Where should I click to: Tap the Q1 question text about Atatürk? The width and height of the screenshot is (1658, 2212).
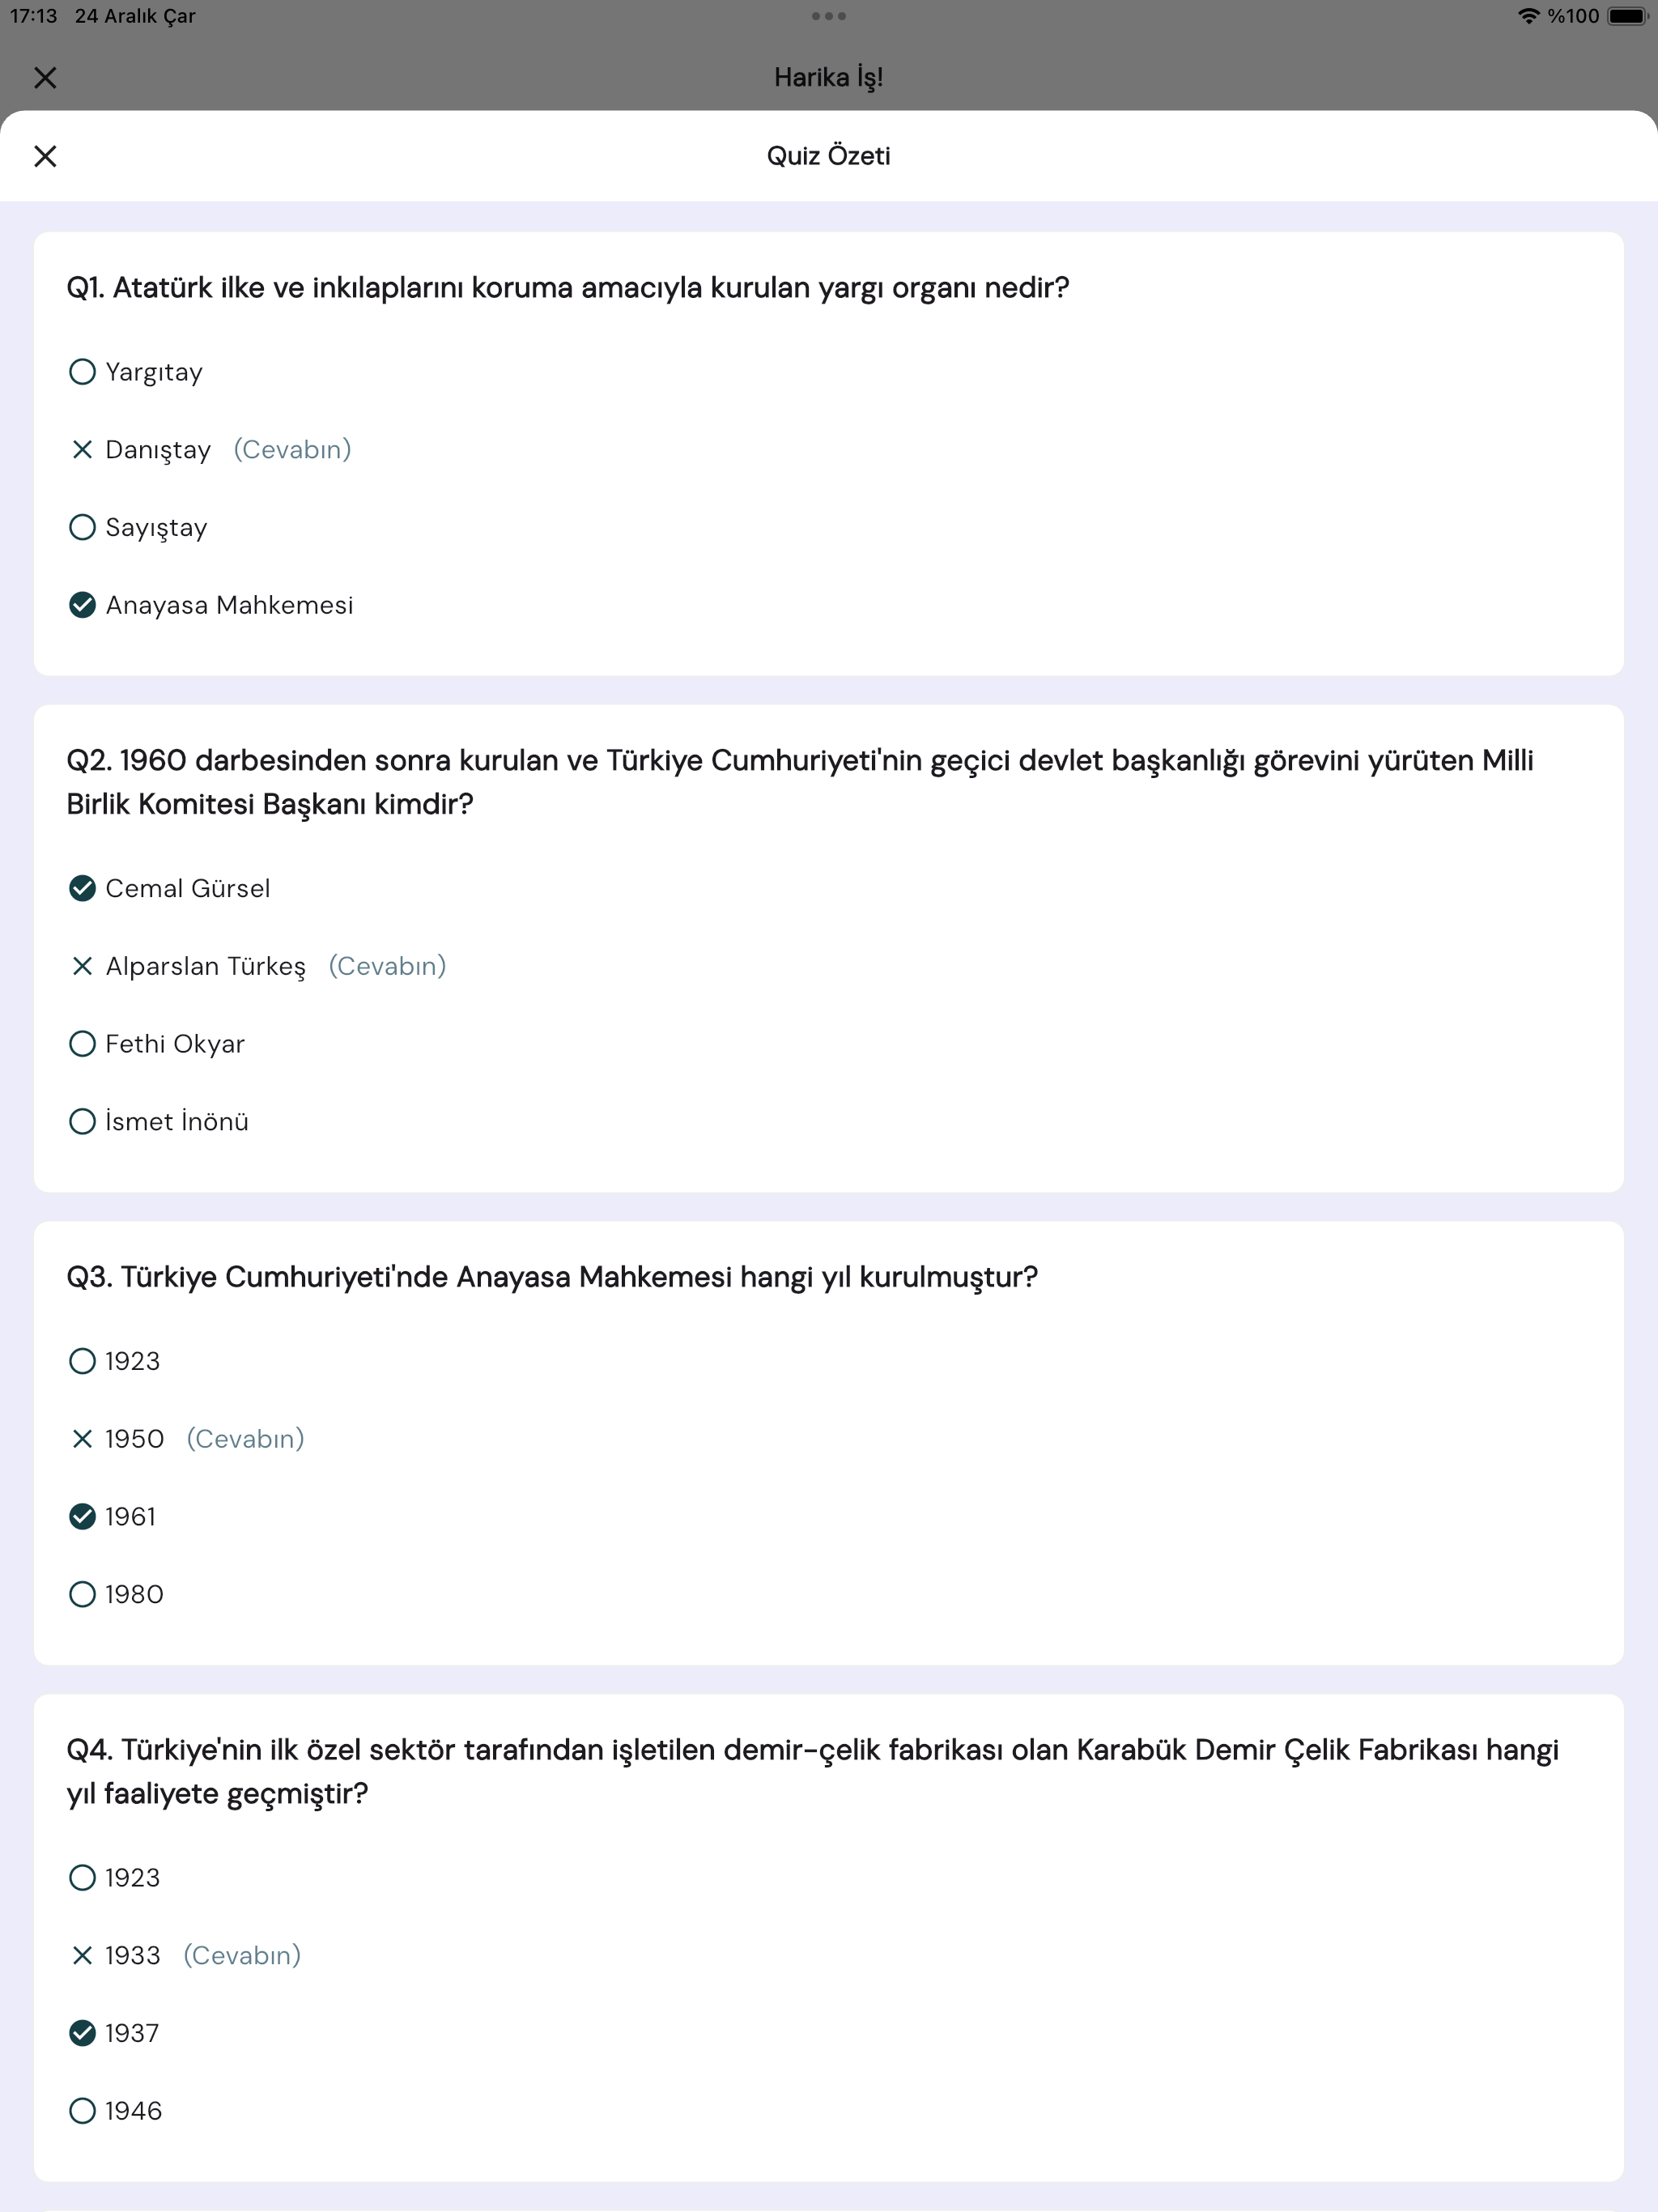[x=567, y=288]
